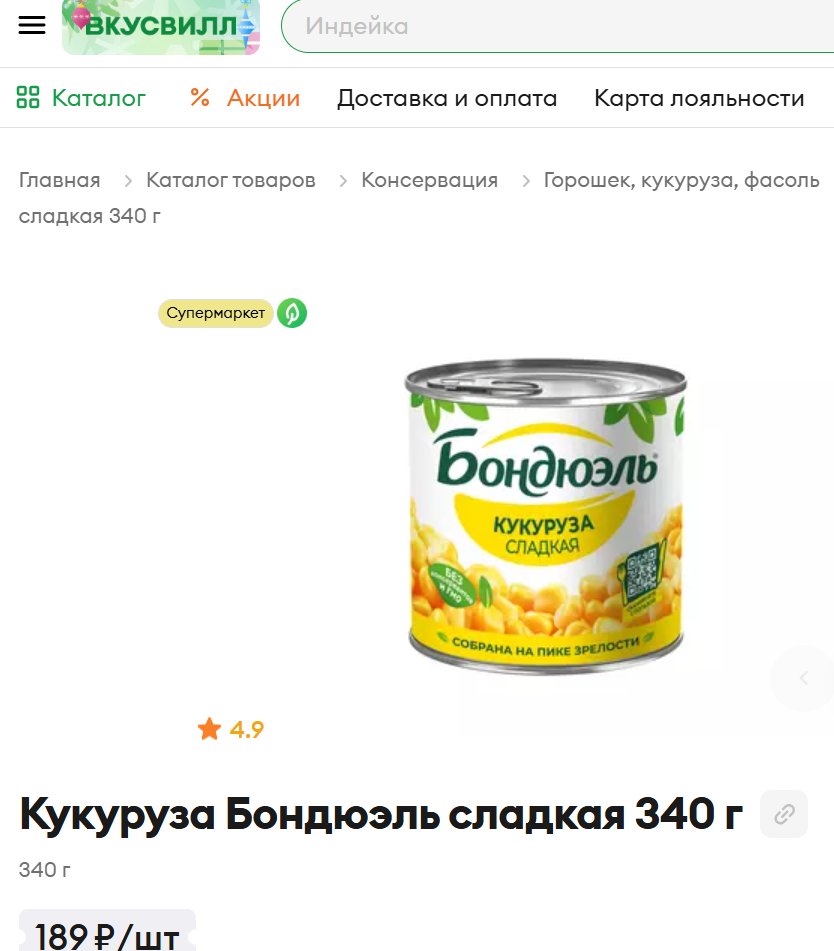The height and width of the screenshot is (951, 834).
Task: Go to Главная breadcrumb
Action: coord(59,180)
